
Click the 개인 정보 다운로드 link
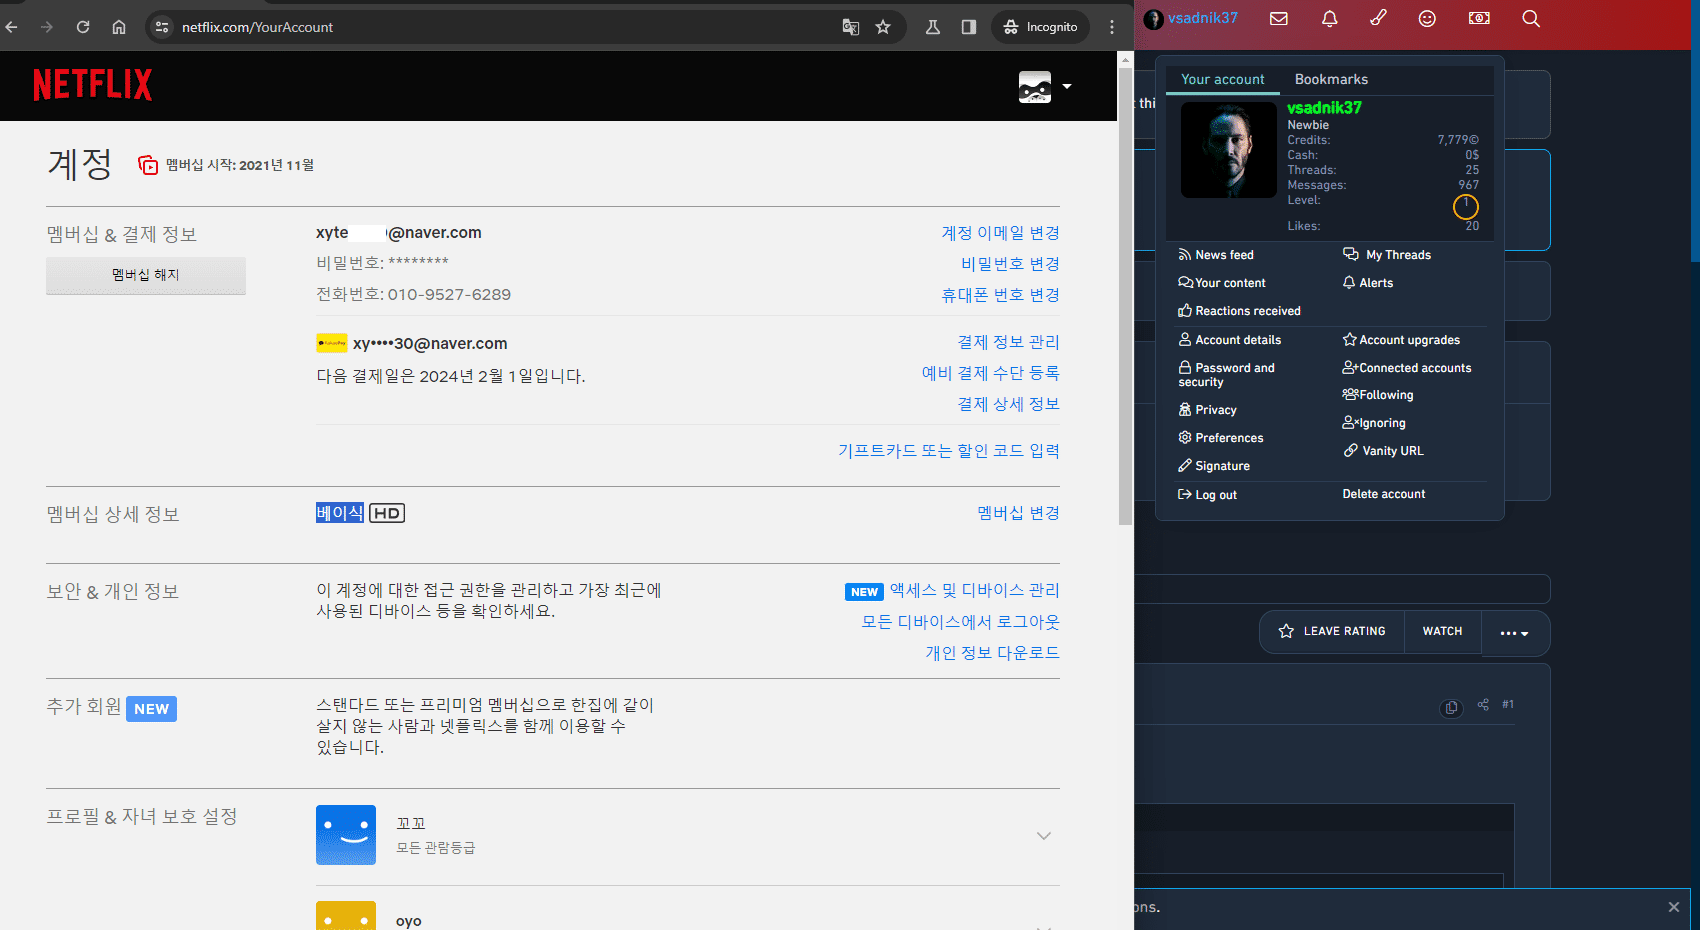(992, 653)
